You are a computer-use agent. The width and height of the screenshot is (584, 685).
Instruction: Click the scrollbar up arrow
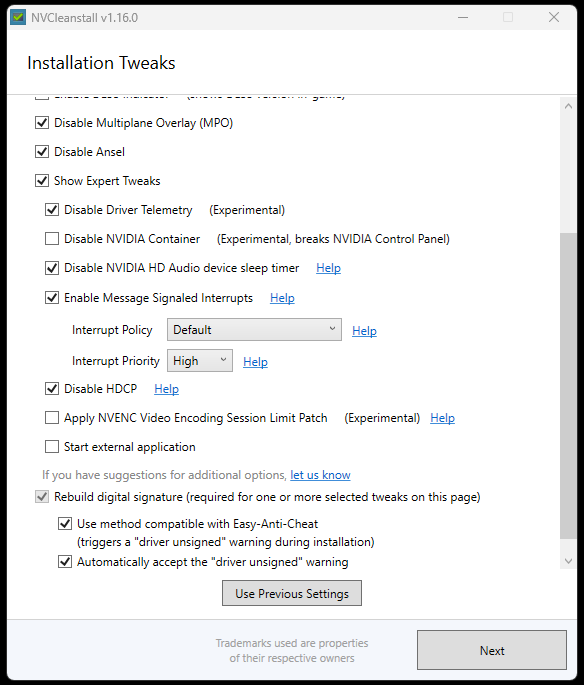(568, 106)
